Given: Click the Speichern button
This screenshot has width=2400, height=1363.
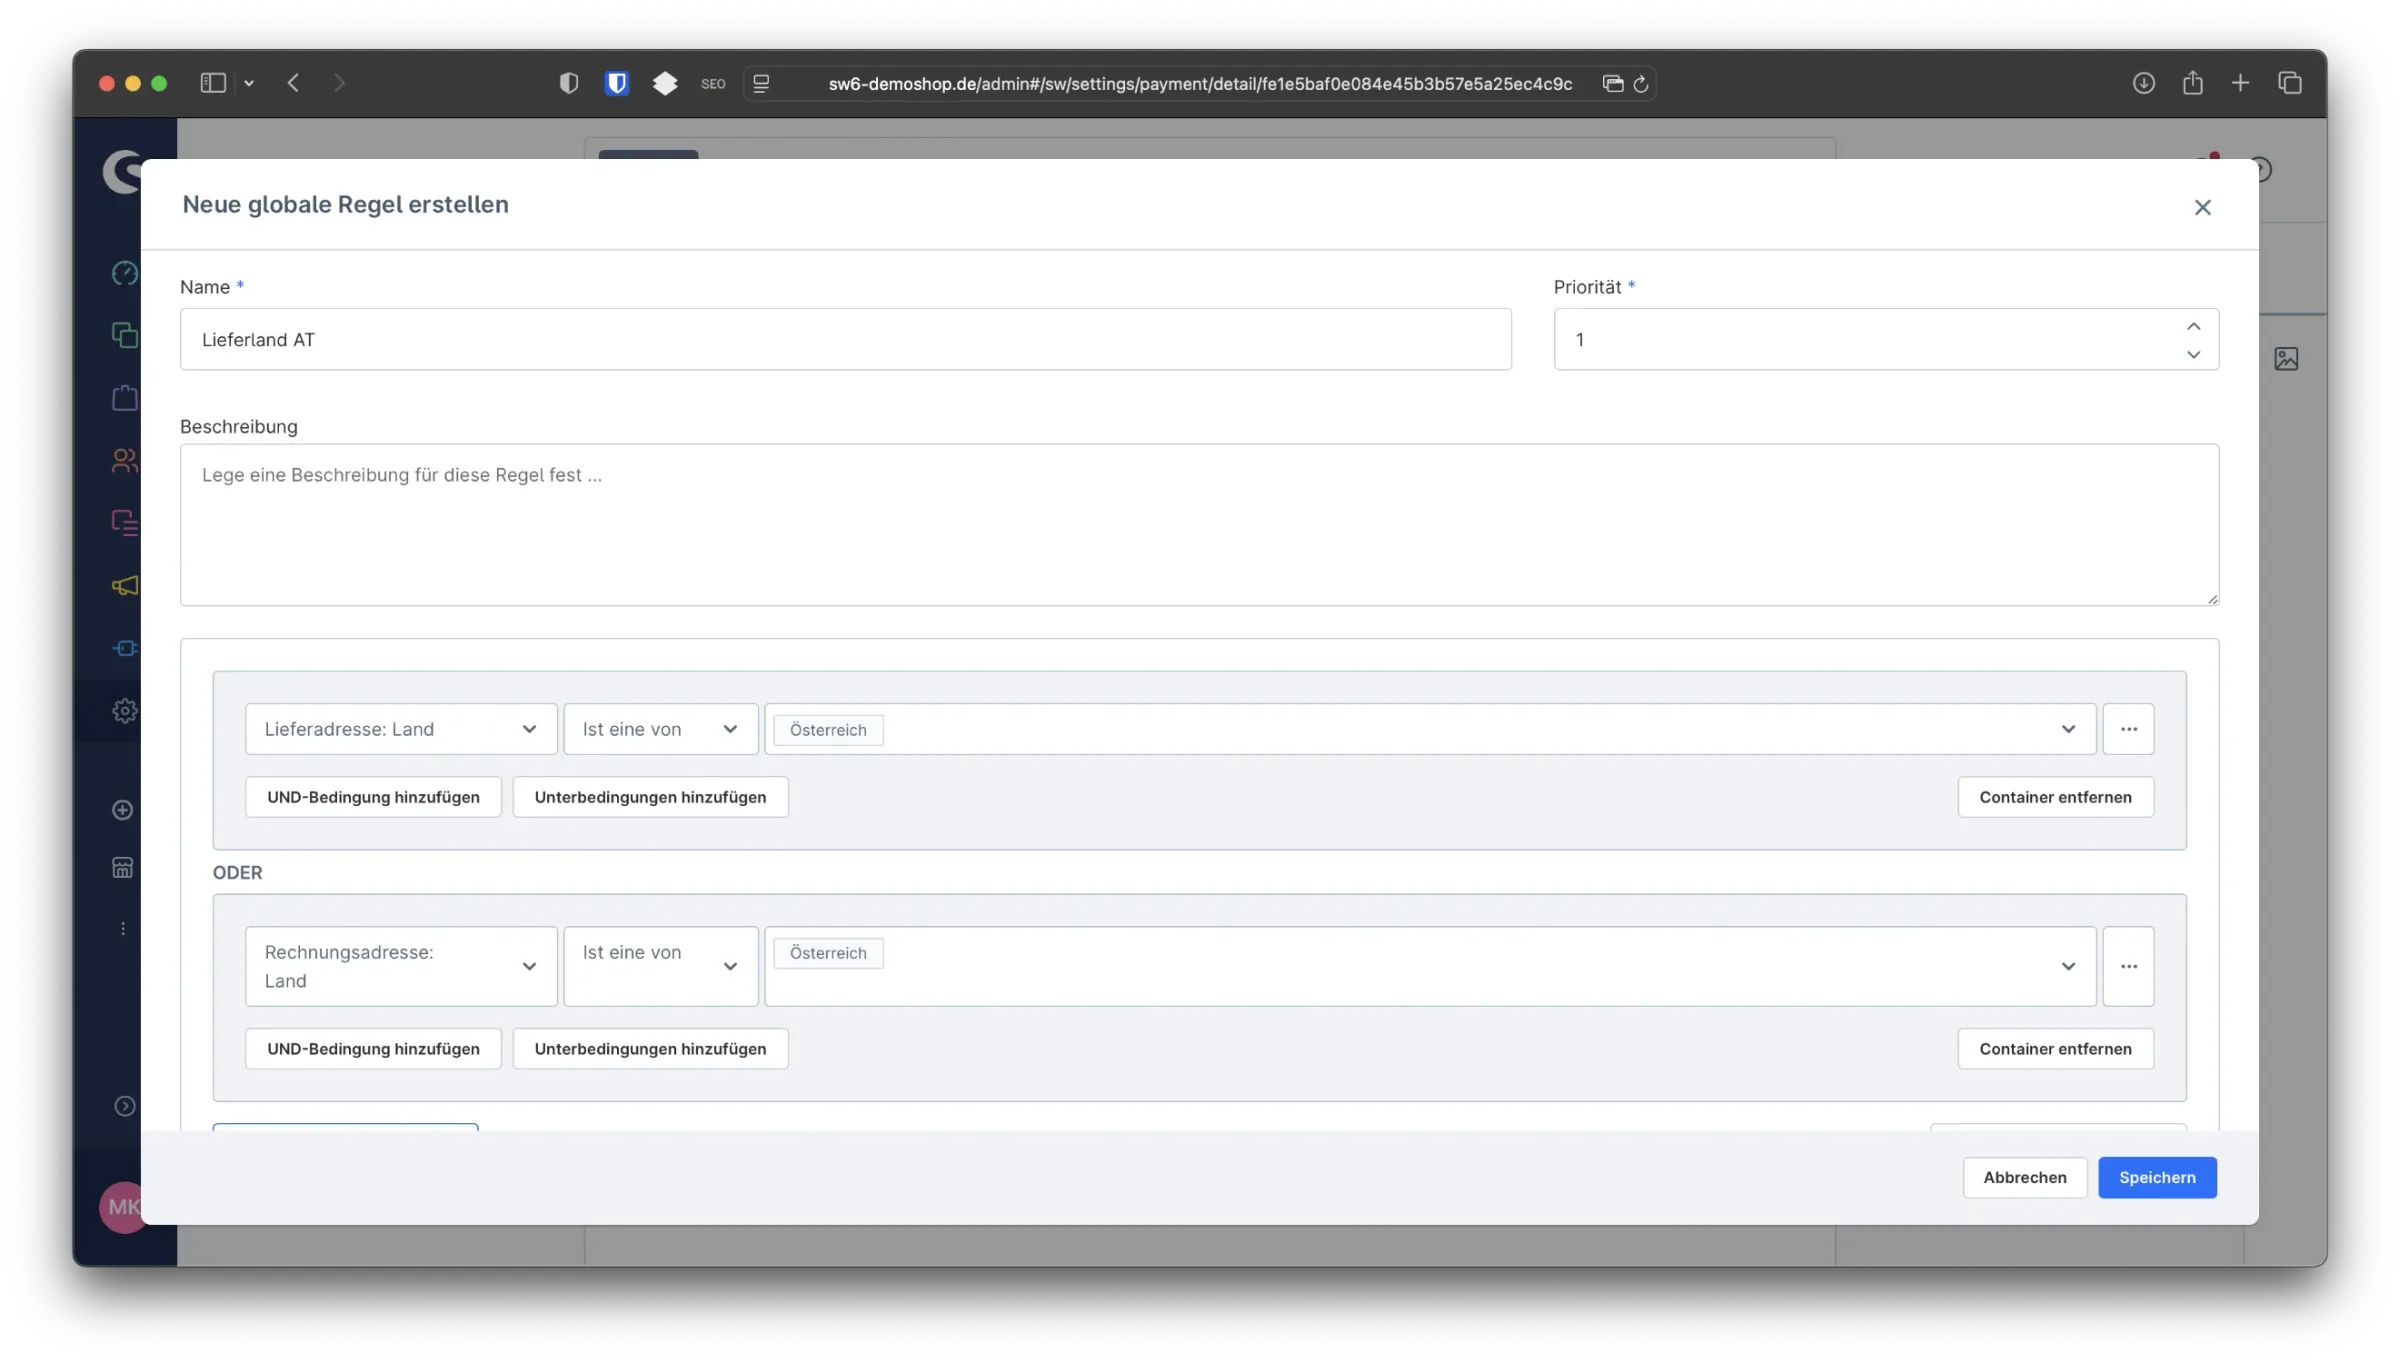Looking at the screenshot, I should click(x=2157, y=1177).
